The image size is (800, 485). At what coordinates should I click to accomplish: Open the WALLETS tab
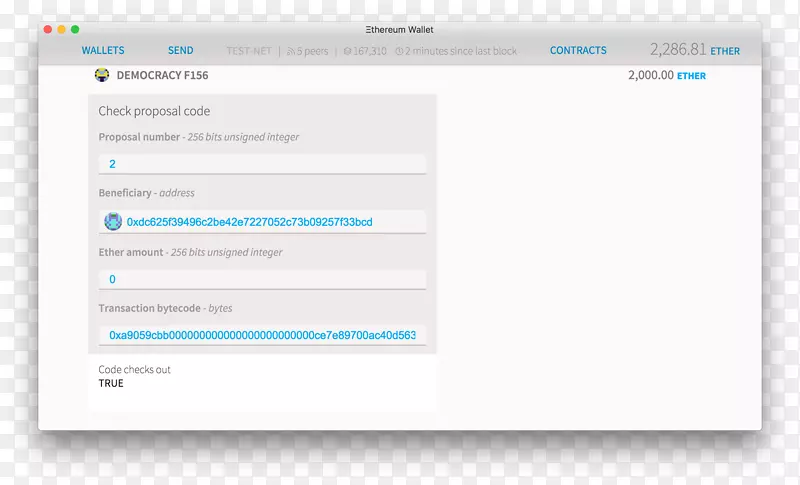coord(103,50)
